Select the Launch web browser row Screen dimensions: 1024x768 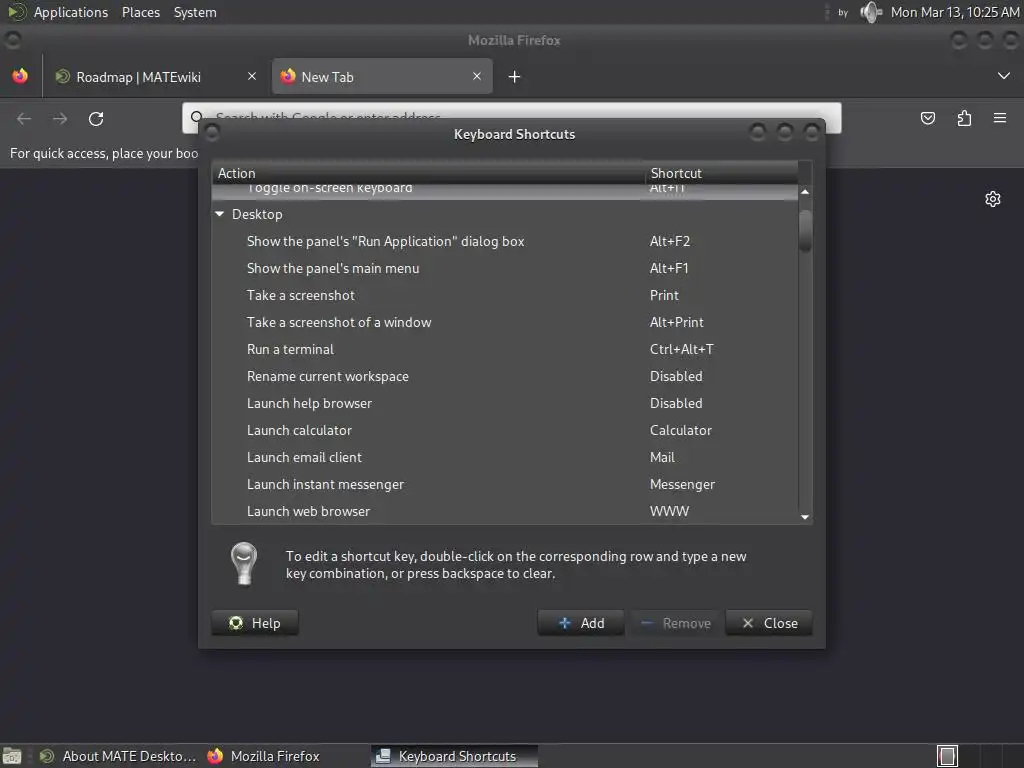505,511
